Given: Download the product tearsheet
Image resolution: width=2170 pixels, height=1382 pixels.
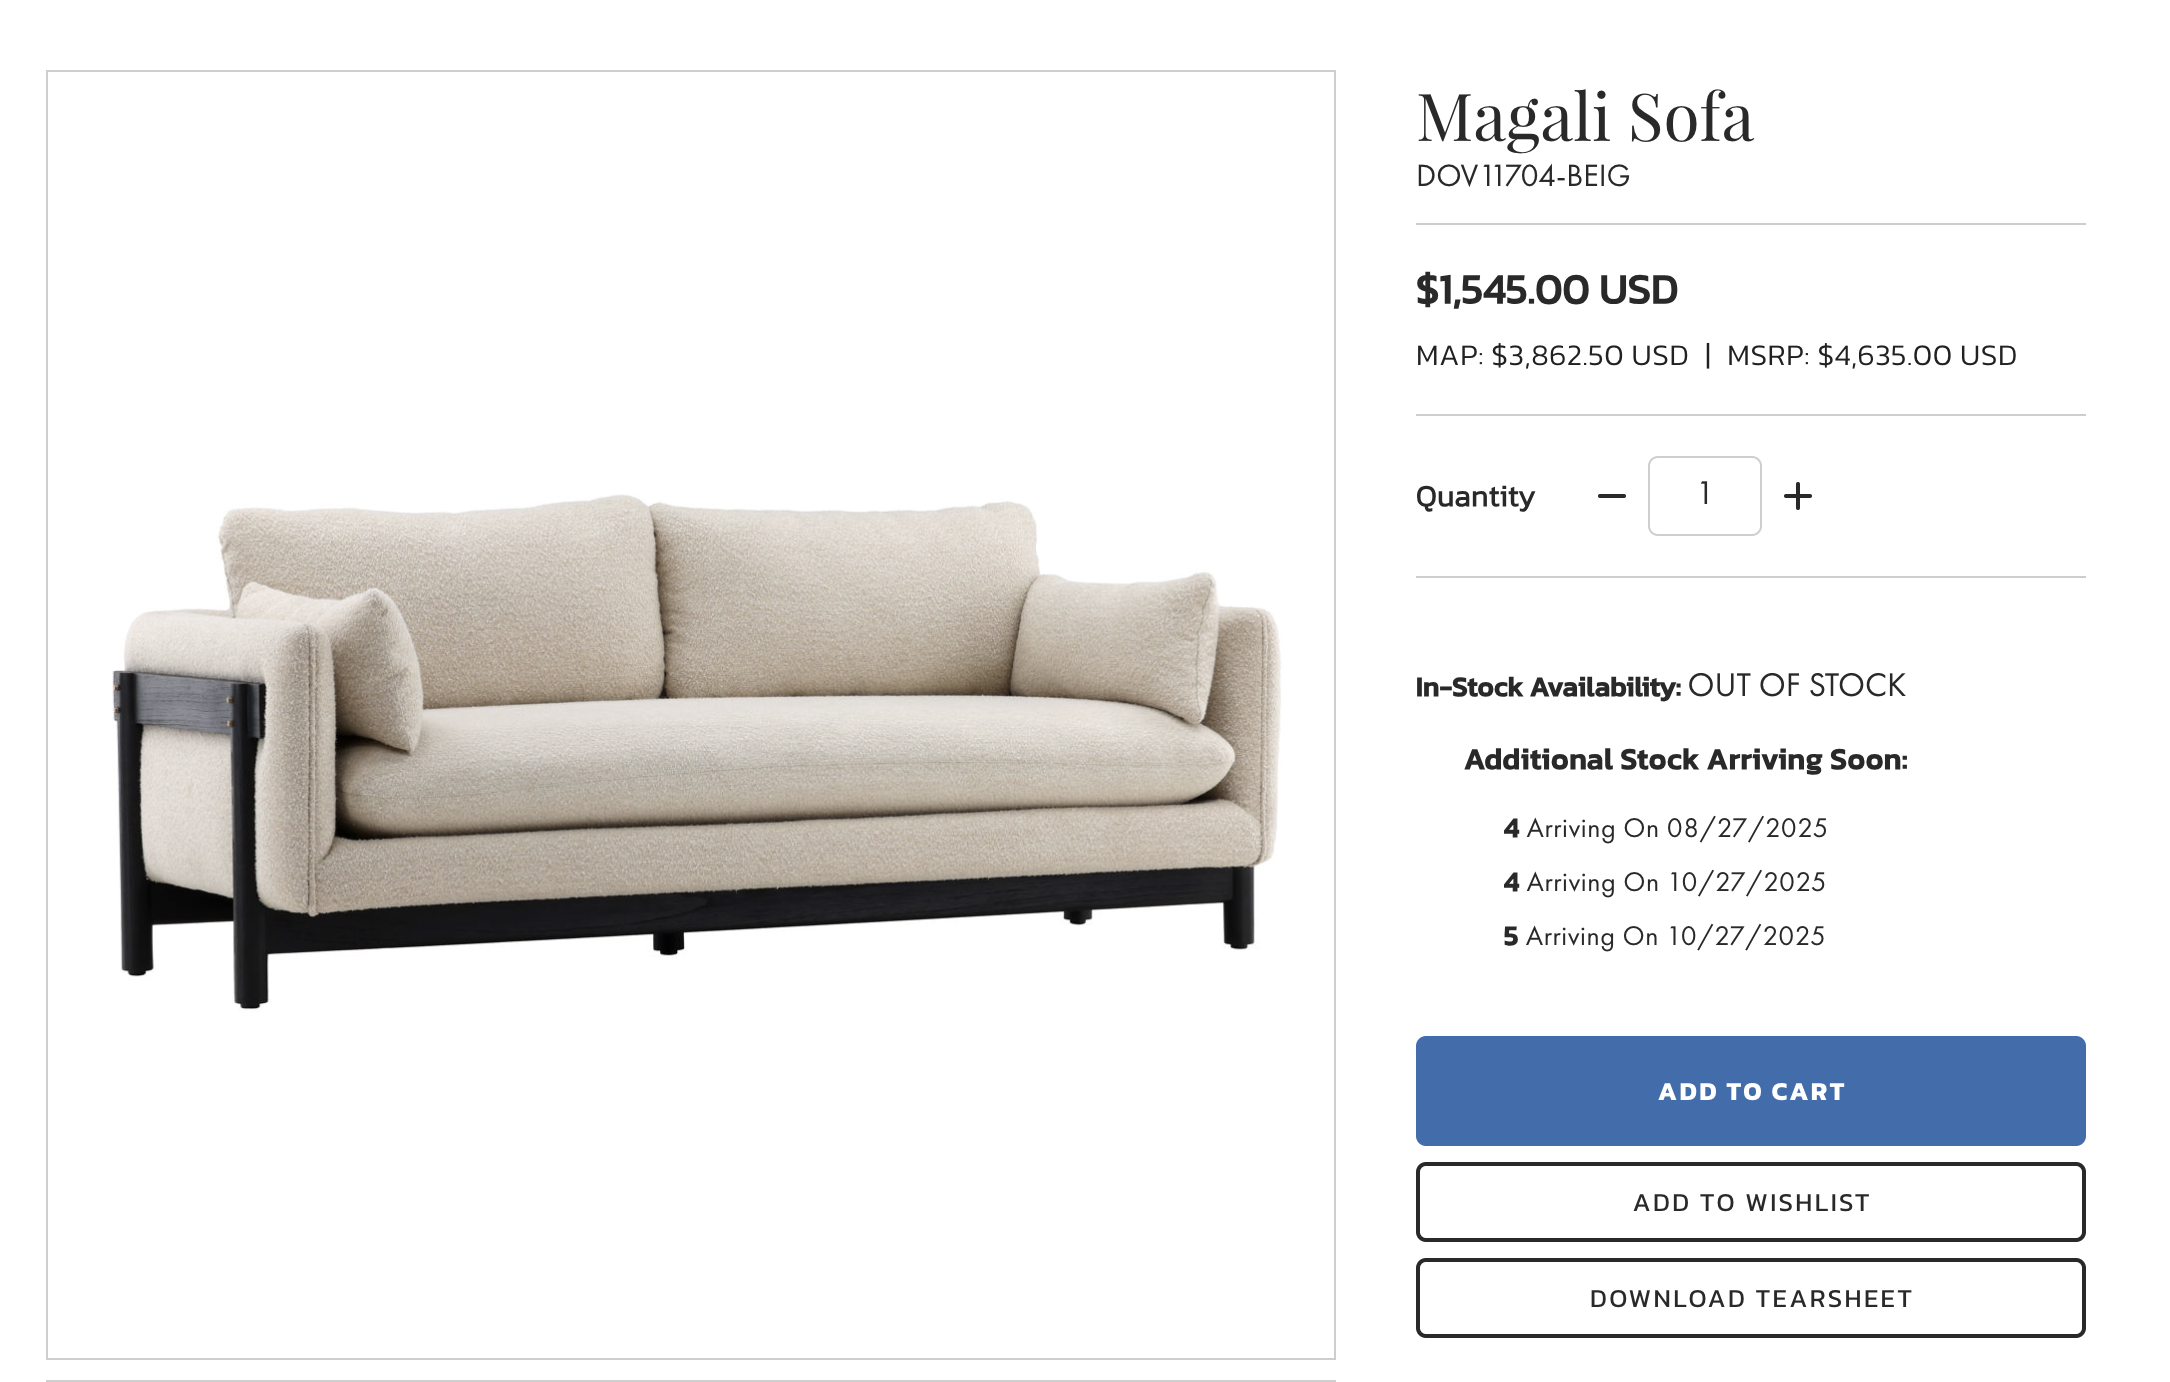Looking at the screenshot, I should (x=1750, y=1298).
